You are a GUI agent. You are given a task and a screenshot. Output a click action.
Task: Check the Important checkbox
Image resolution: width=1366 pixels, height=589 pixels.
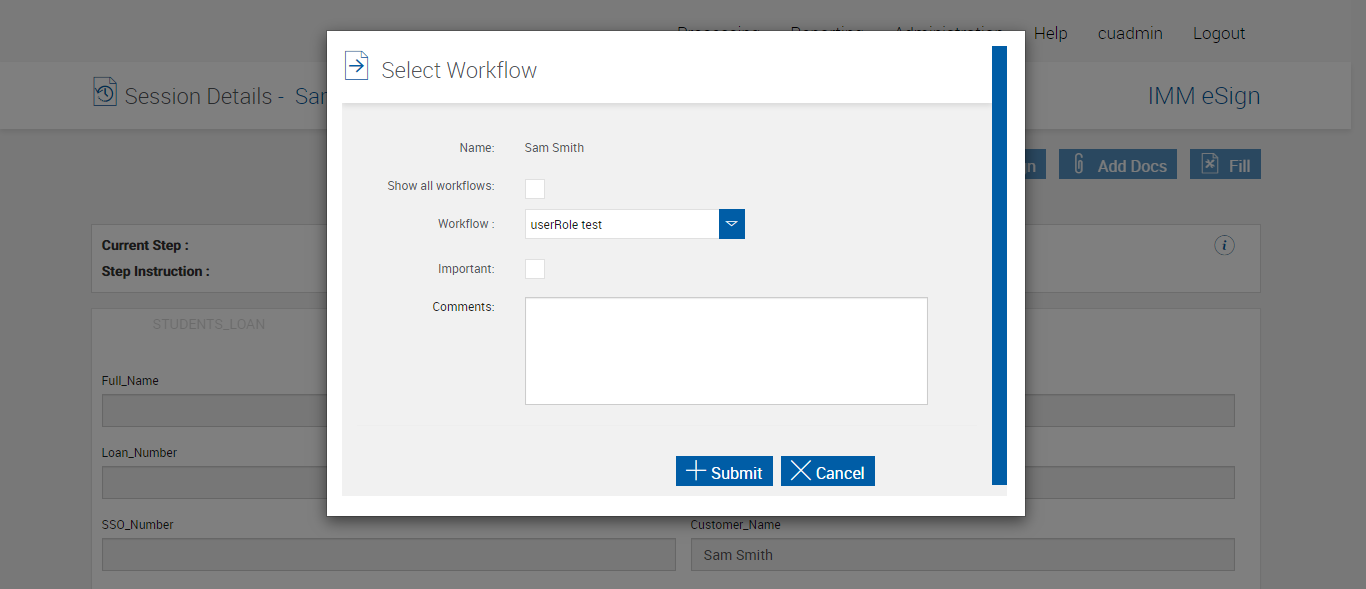[535, 269]
